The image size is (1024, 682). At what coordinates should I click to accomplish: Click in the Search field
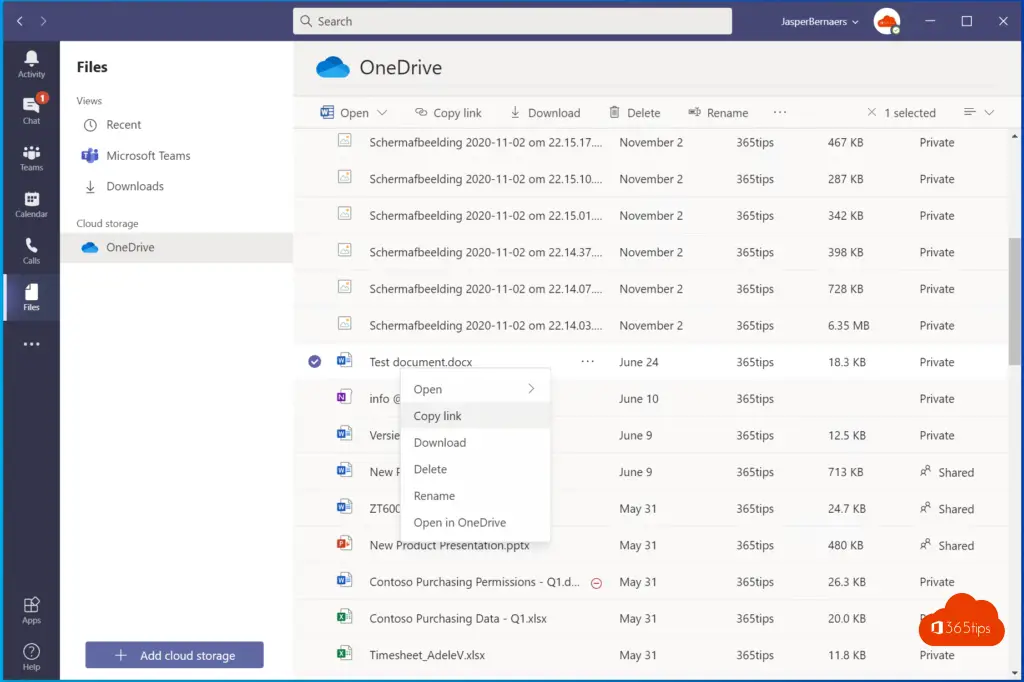513,21
